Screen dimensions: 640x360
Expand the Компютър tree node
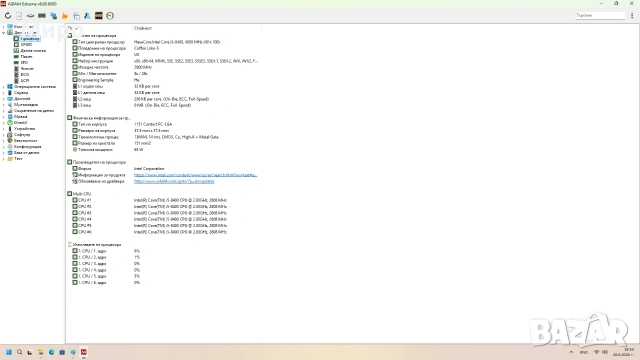(x=4, y=27)
